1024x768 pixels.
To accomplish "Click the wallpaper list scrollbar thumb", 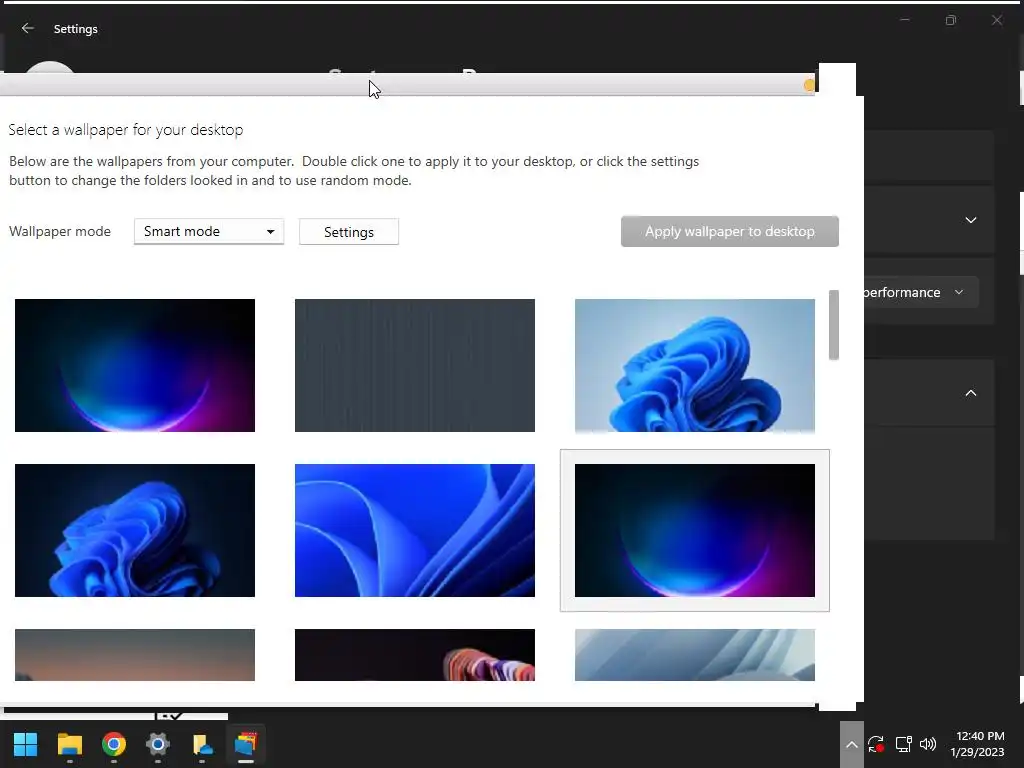I will click(x=834, y=325).
